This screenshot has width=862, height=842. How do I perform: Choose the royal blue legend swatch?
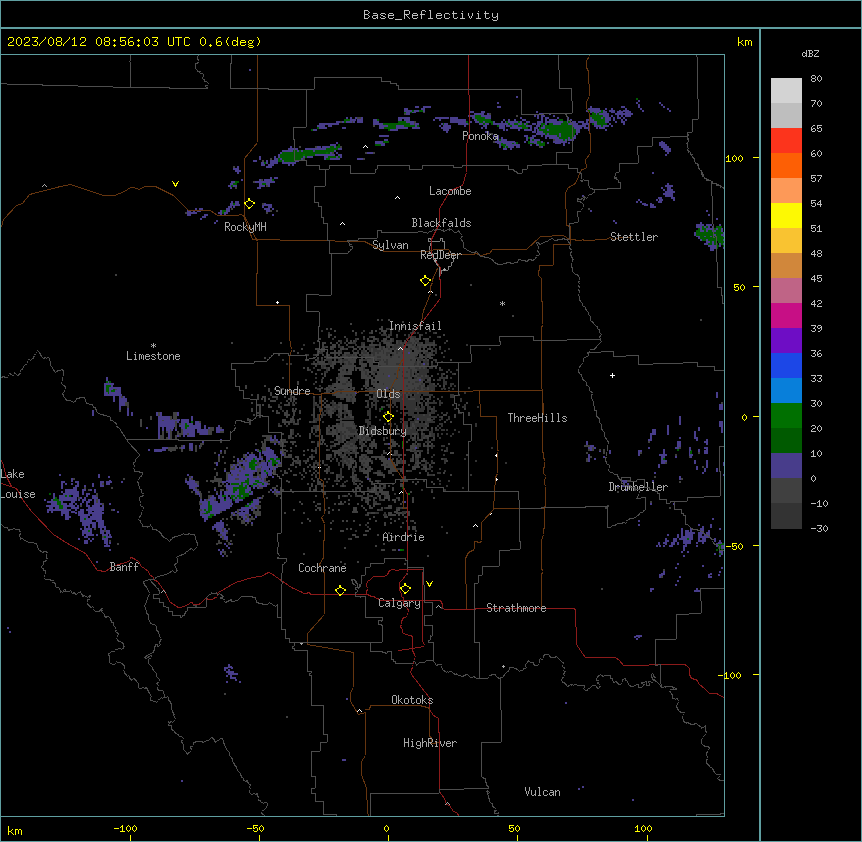point(786,365)
